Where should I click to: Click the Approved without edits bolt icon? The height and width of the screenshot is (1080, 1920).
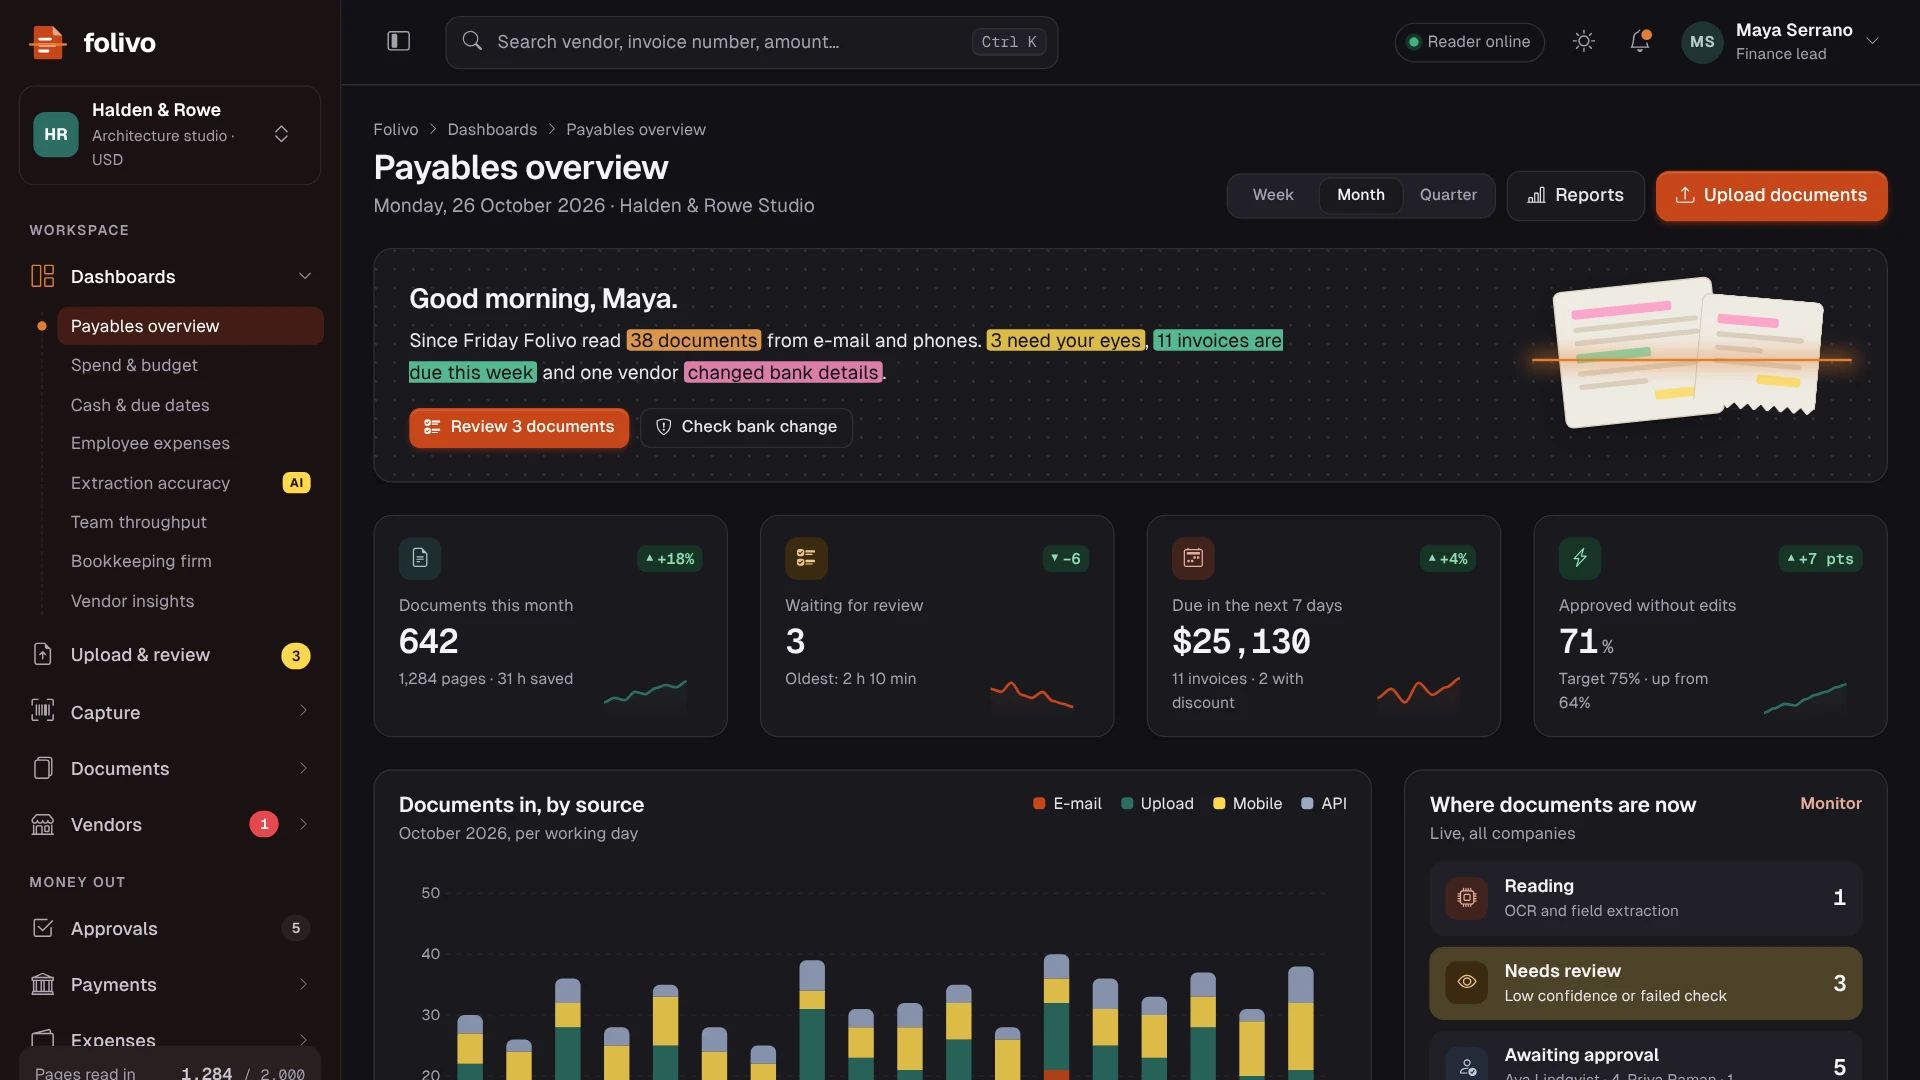(x=1580, y=558)
